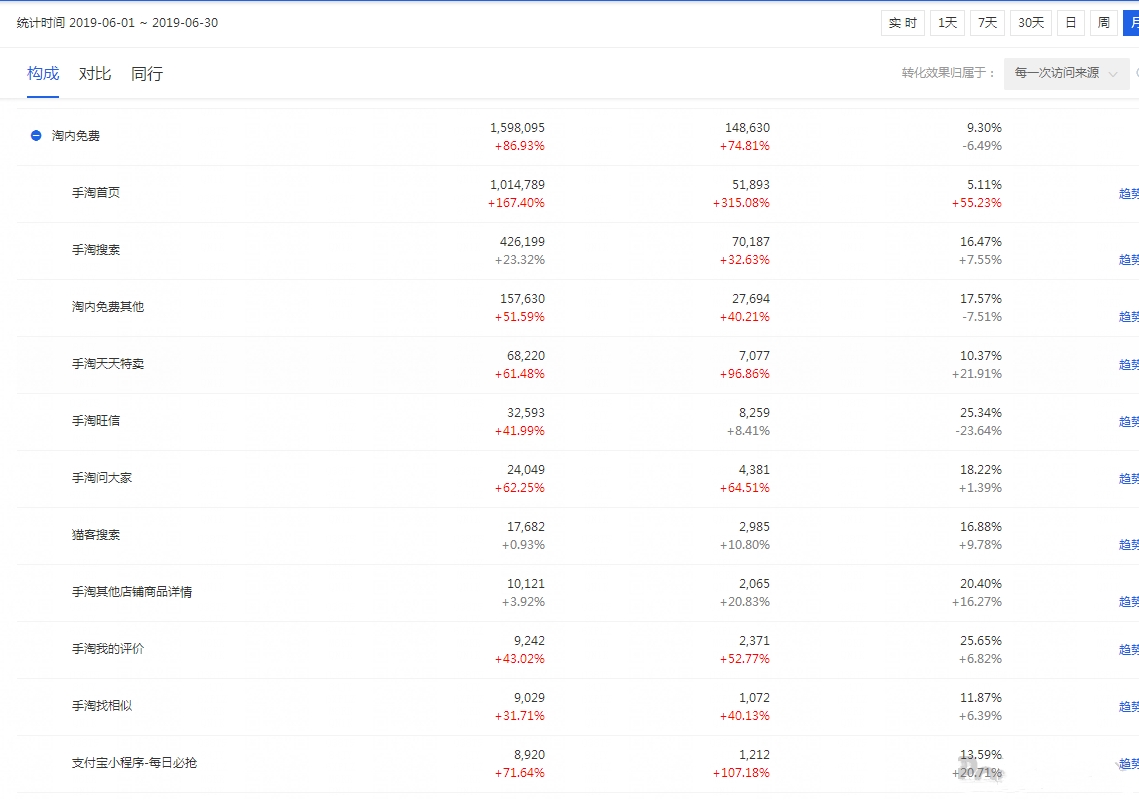The image size is (1139, 800).
Task: Open the 每一次访问来源 dropdown
Action: [x=1066, y=73]
